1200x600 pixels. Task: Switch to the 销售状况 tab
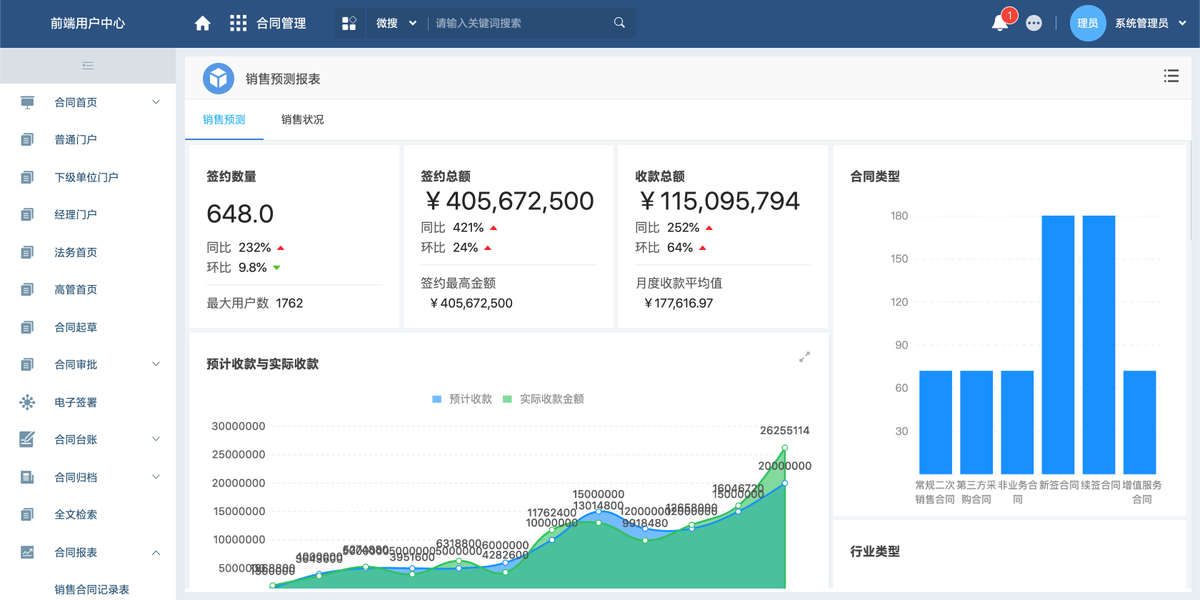coord(302,120)
